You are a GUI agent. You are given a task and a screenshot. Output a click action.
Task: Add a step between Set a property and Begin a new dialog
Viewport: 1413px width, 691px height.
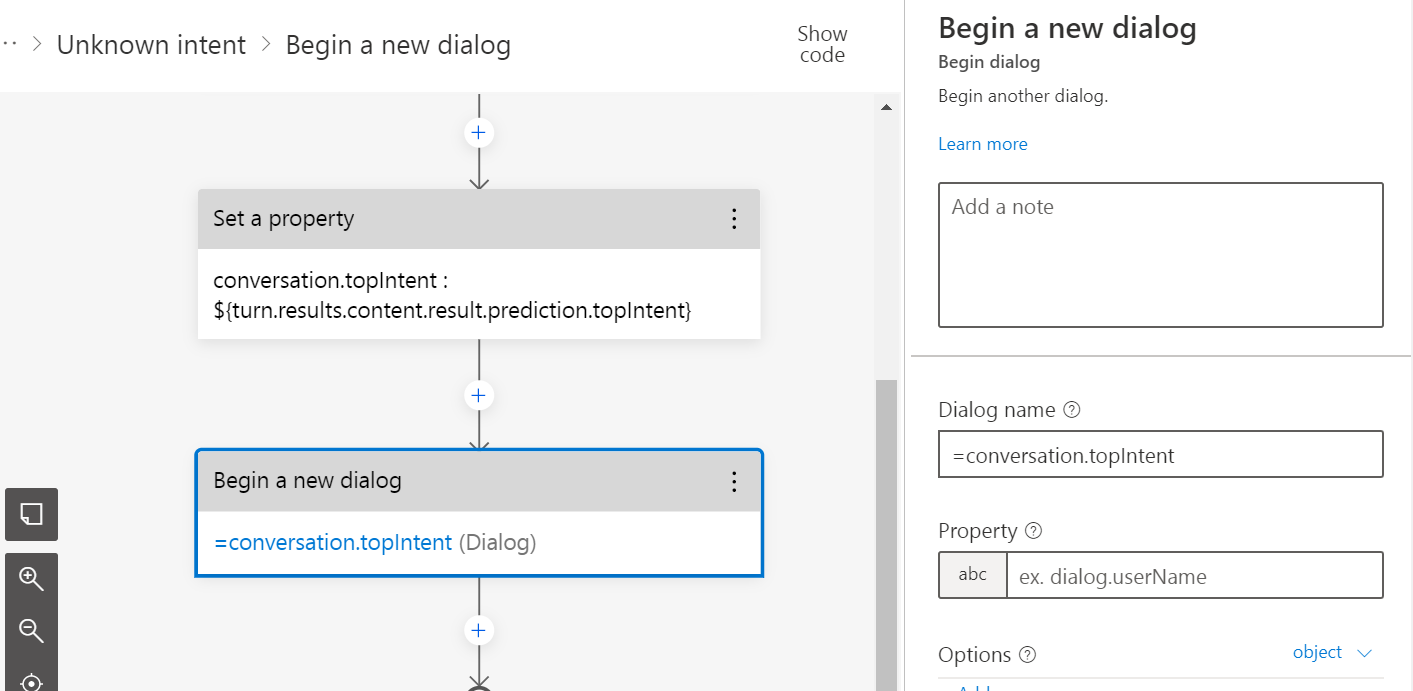479,395
